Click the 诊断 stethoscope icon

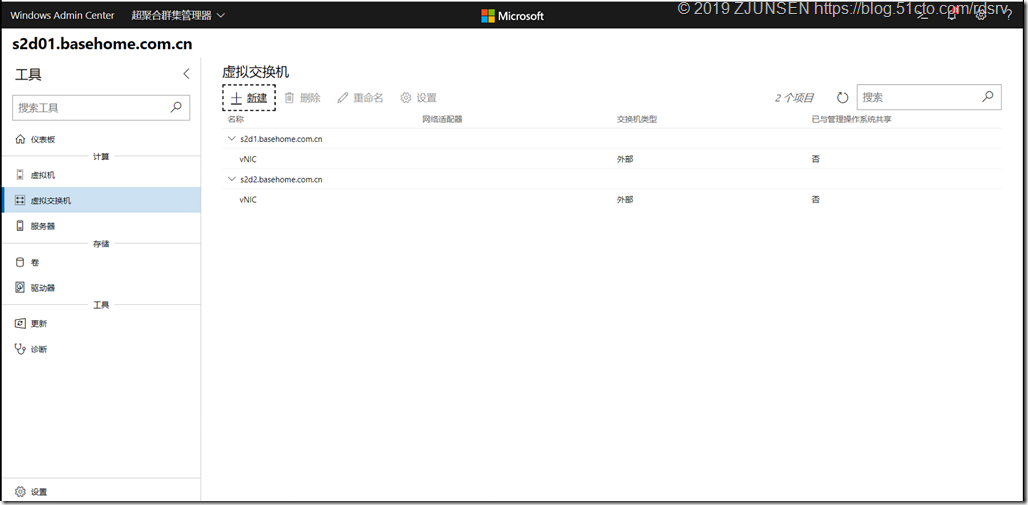pyautogui.click(x=20, y=349)
